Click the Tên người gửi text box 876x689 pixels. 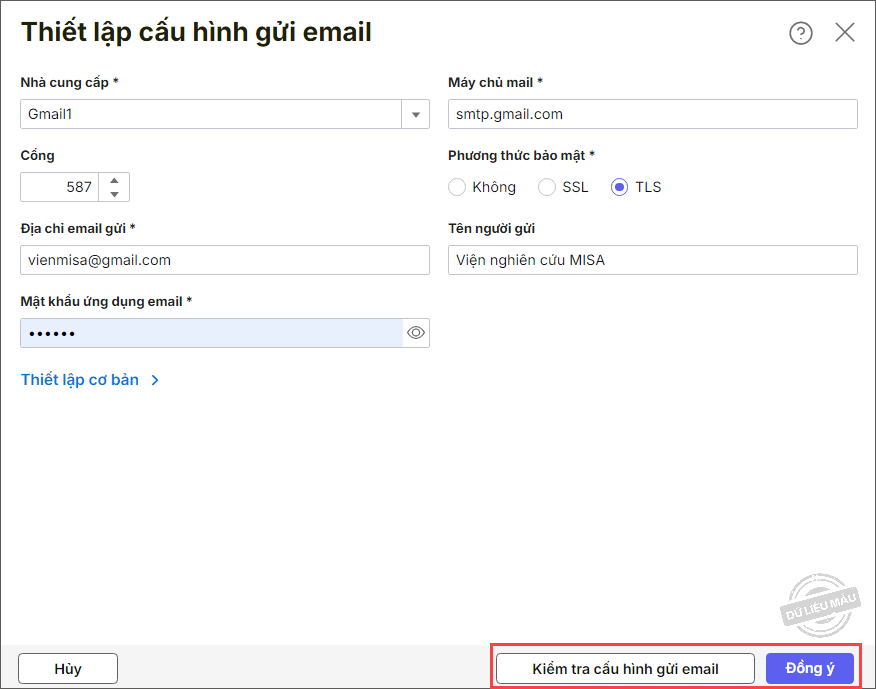pos(652,260)
